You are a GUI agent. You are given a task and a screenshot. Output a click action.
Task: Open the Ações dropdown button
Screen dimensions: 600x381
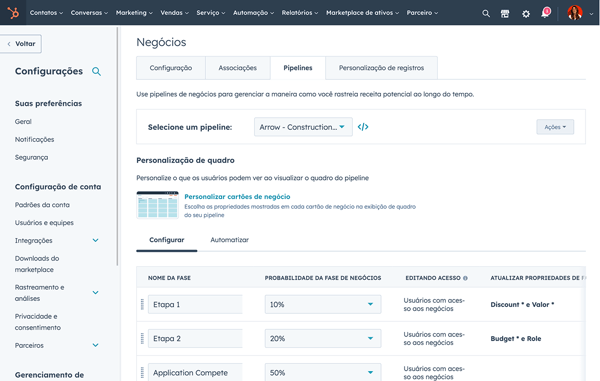tap(555, 127)
